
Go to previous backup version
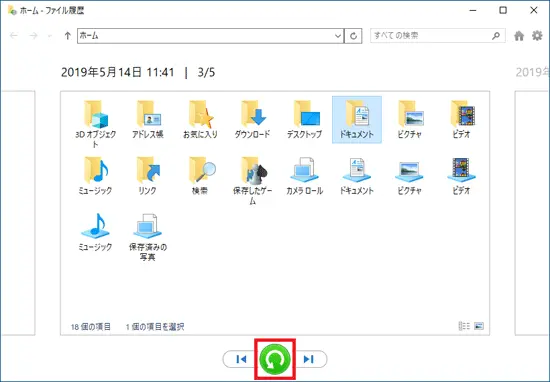coord(240,359)
